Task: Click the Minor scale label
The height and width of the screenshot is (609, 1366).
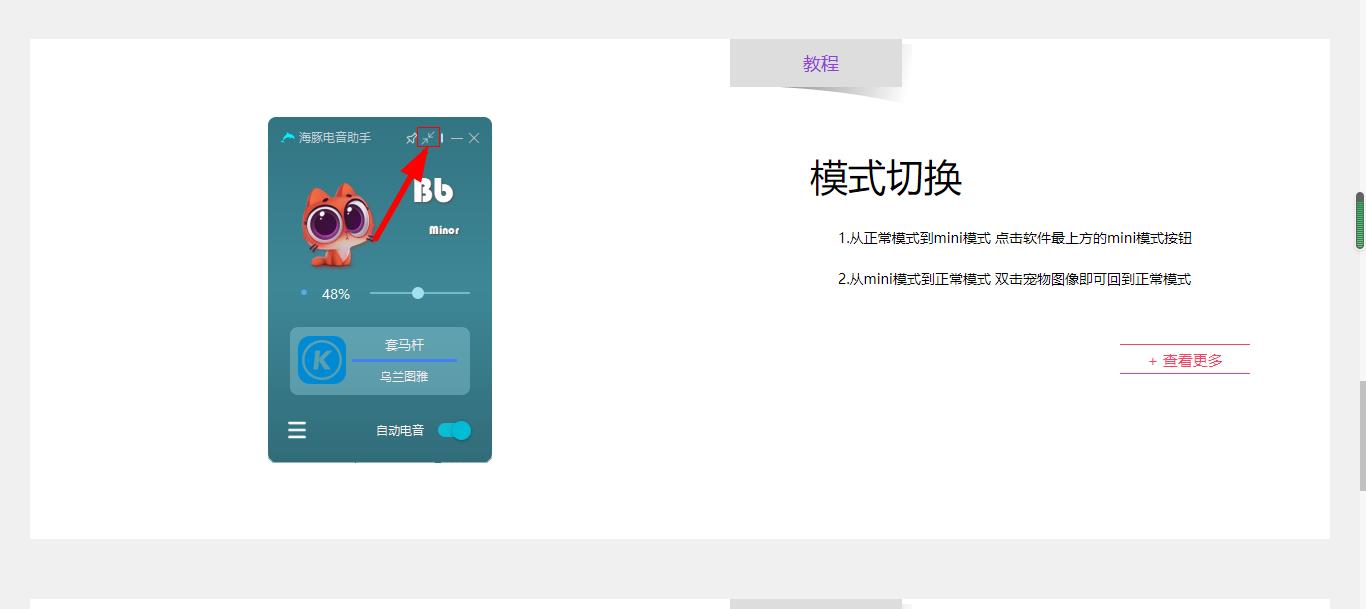Action: coord(444,230)
